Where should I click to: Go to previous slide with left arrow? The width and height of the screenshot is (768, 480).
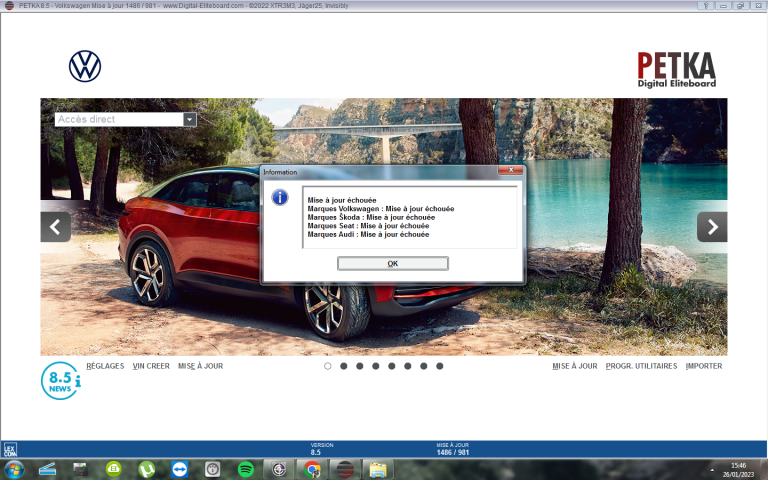point(55,227)
